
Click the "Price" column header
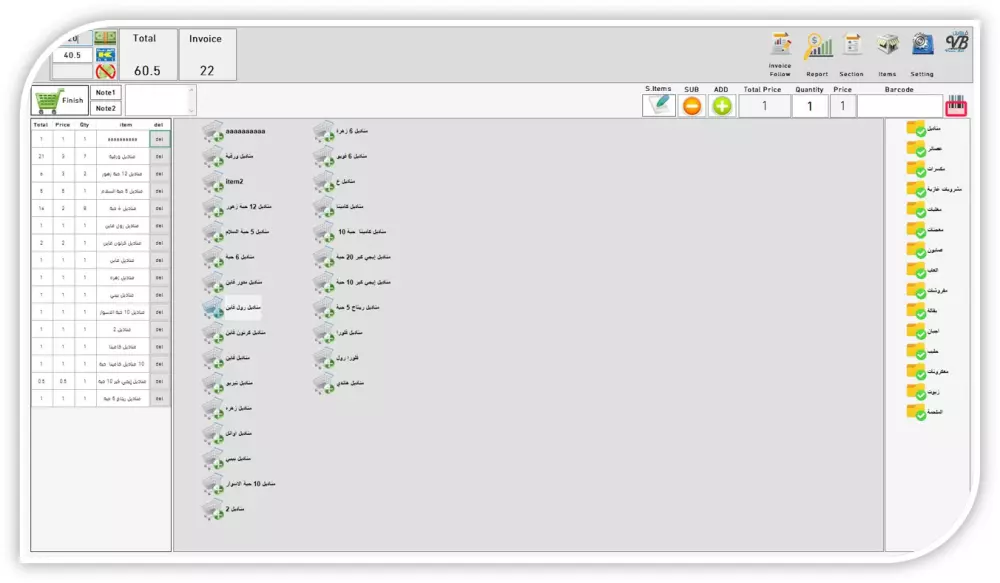point(62,125)
